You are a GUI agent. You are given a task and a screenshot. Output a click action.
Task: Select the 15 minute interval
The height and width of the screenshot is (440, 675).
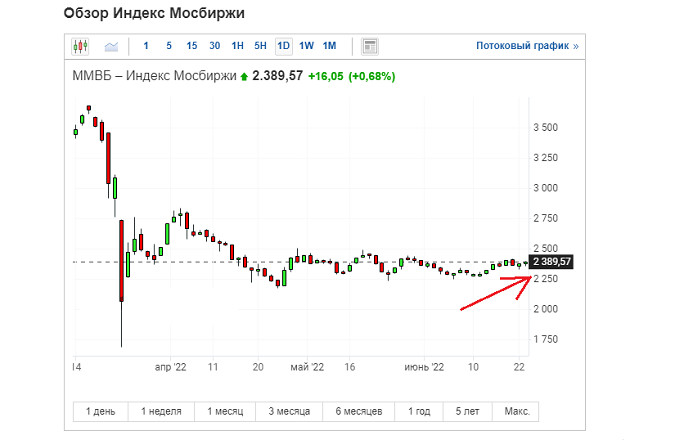click(x=192, y=46)
